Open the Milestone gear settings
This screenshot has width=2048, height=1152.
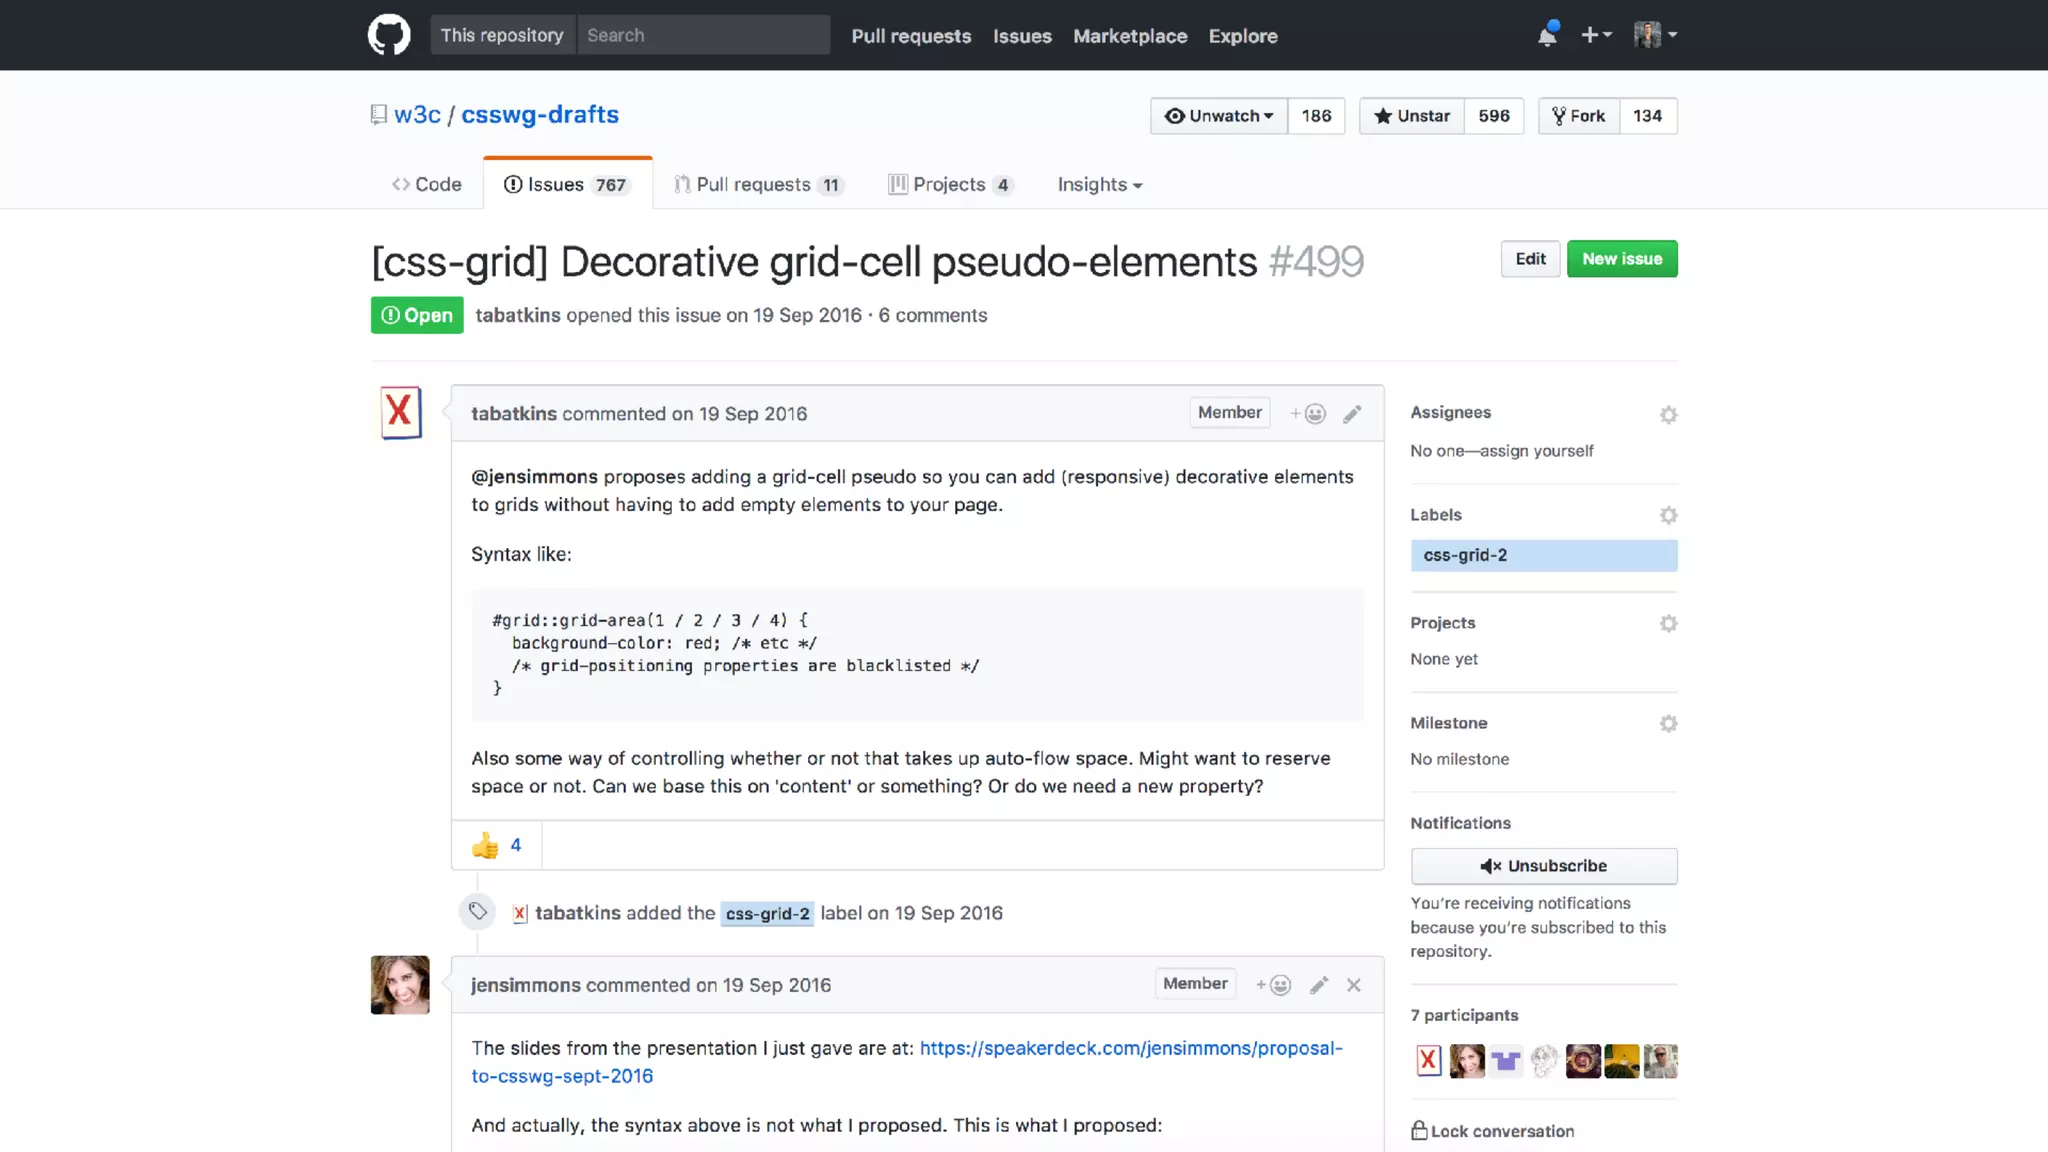click(1668, 723)
